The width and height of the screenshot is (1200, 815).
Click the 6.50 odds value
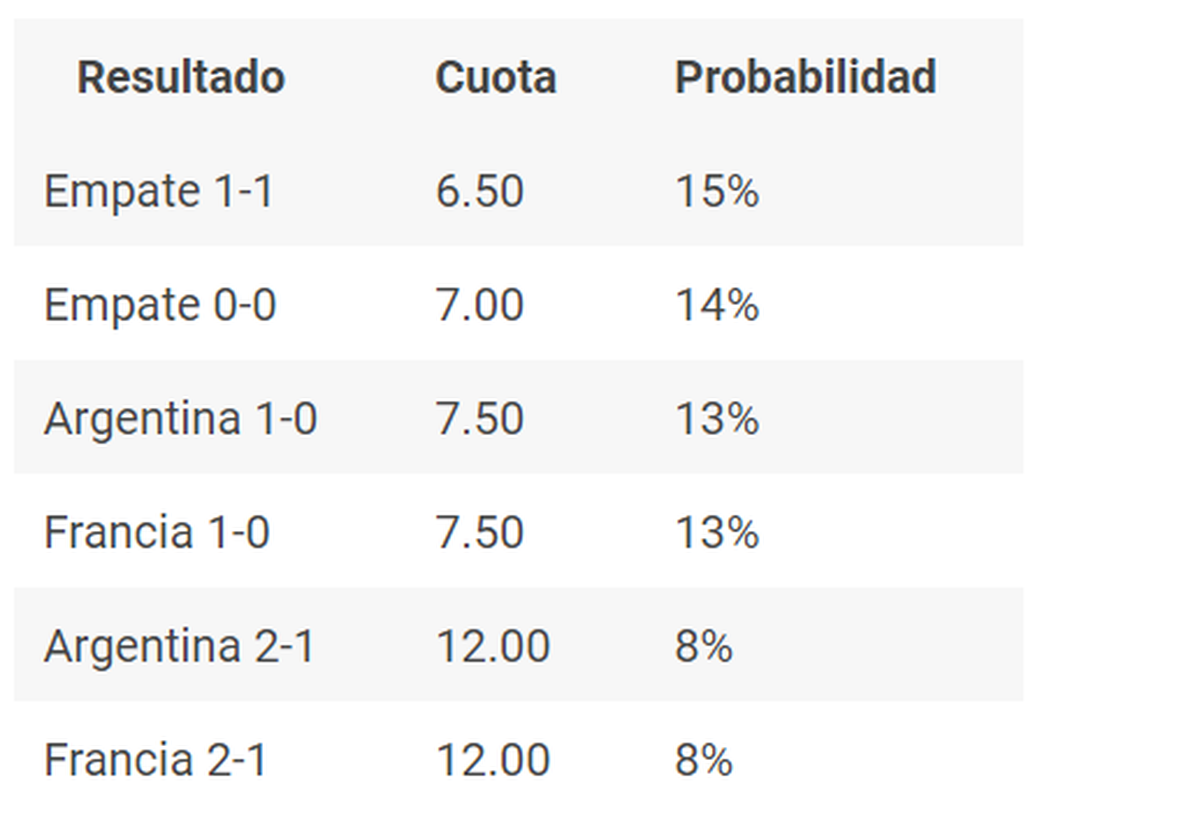coord(479,190)
